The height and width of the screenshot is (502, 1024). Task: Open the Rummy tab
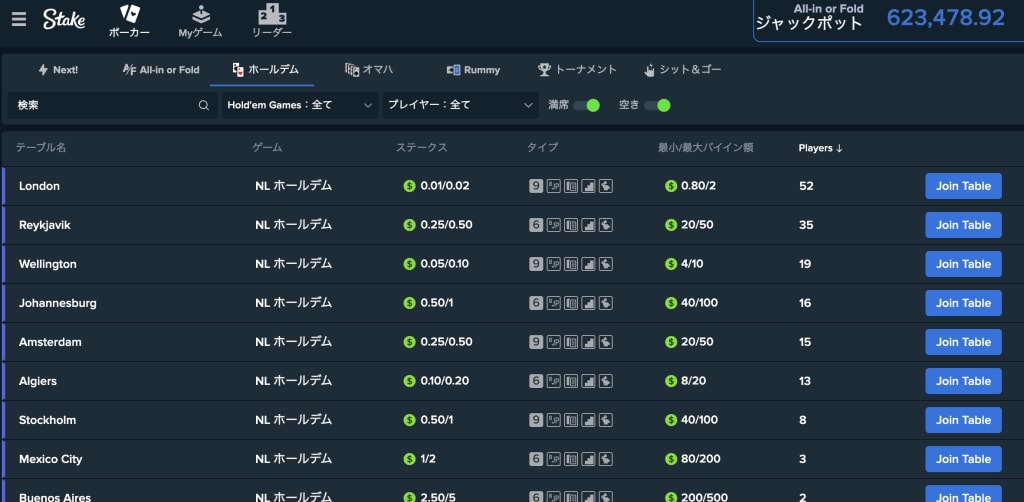[x=473, y=70]
